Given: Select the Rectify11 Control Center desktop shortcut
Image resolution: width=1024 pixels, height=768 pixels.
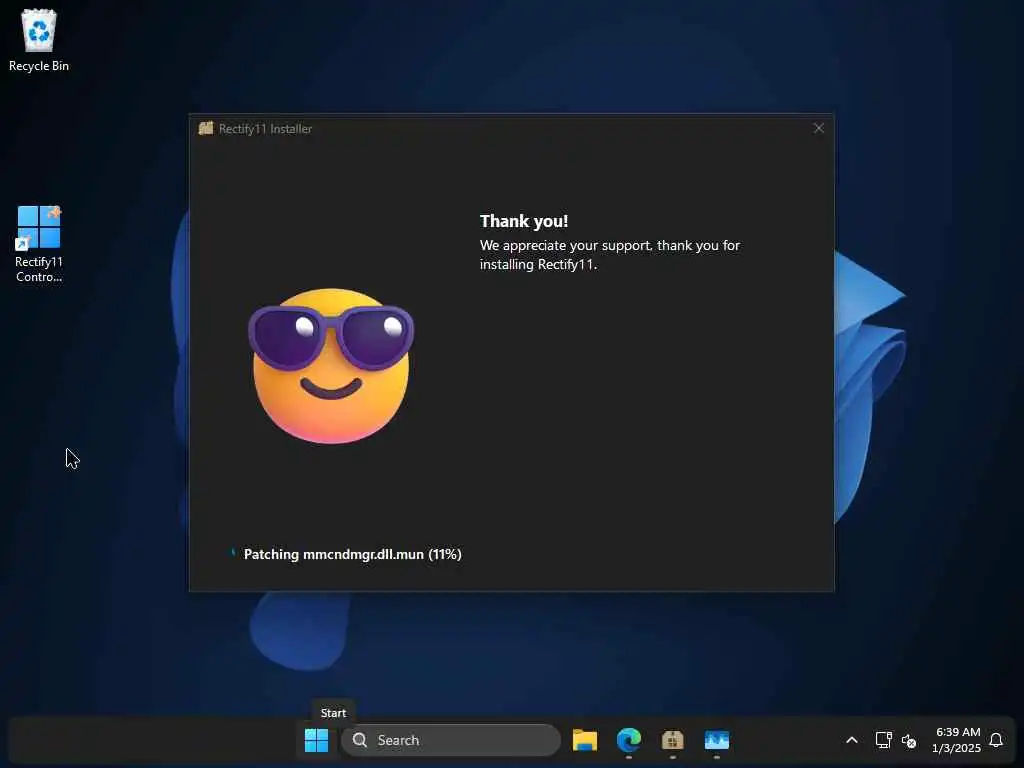Looking at the screenshot, I should pyautogui.click(x=39, y=244).
